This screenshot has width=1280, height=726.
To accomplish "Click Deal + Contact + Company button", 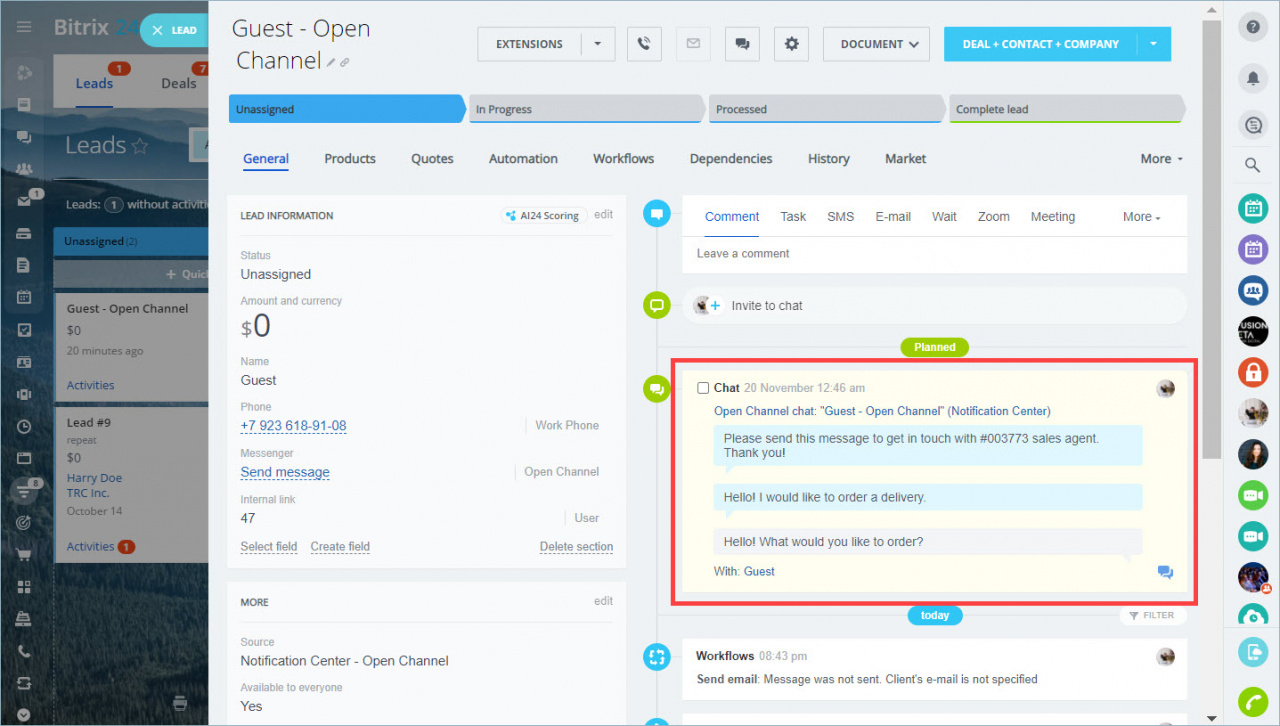I will click(1040, 44).
